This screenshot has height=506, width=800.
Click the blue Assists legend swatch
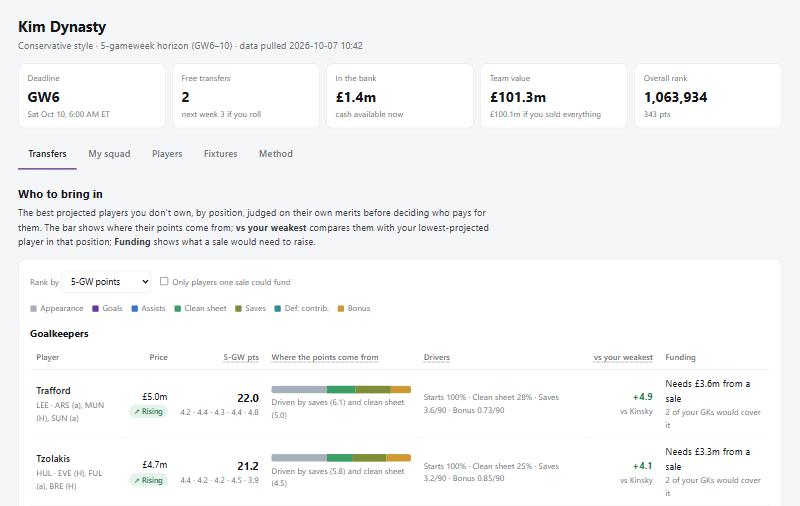(135, 309)
